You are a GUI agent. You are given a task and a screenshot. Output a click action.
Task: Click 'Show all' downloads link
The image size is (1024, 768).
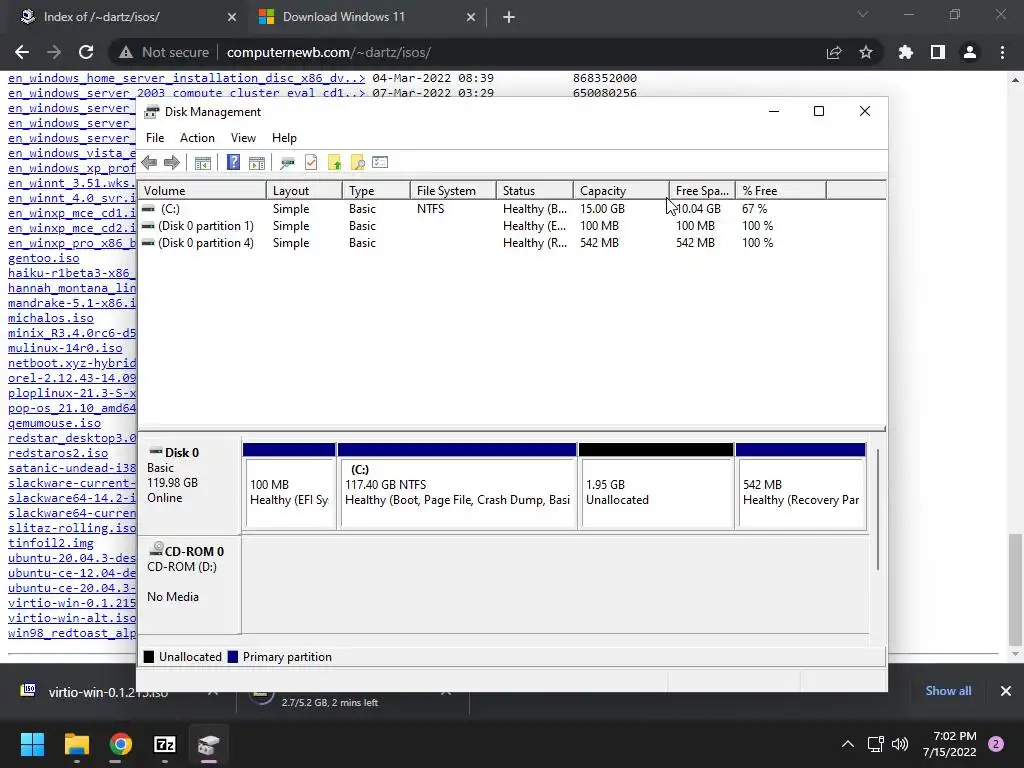pyautogui.click(x=948, y=691)
